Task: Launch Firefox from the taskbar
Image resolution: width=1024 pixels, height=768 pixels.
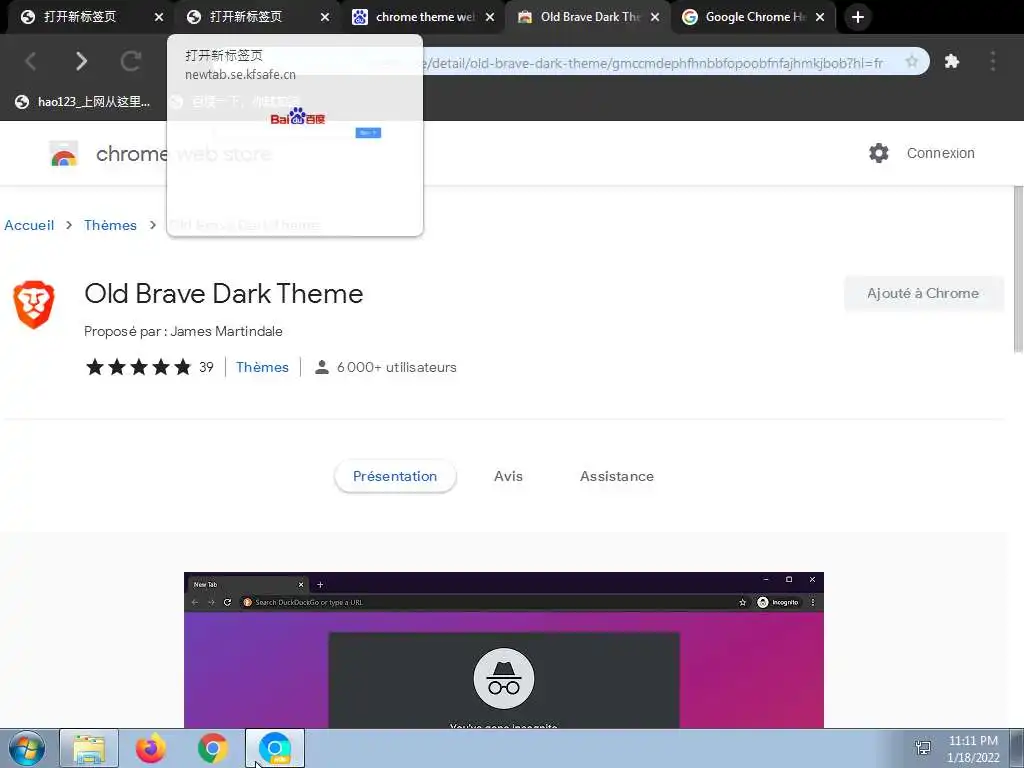Action: tap(151, 748)
